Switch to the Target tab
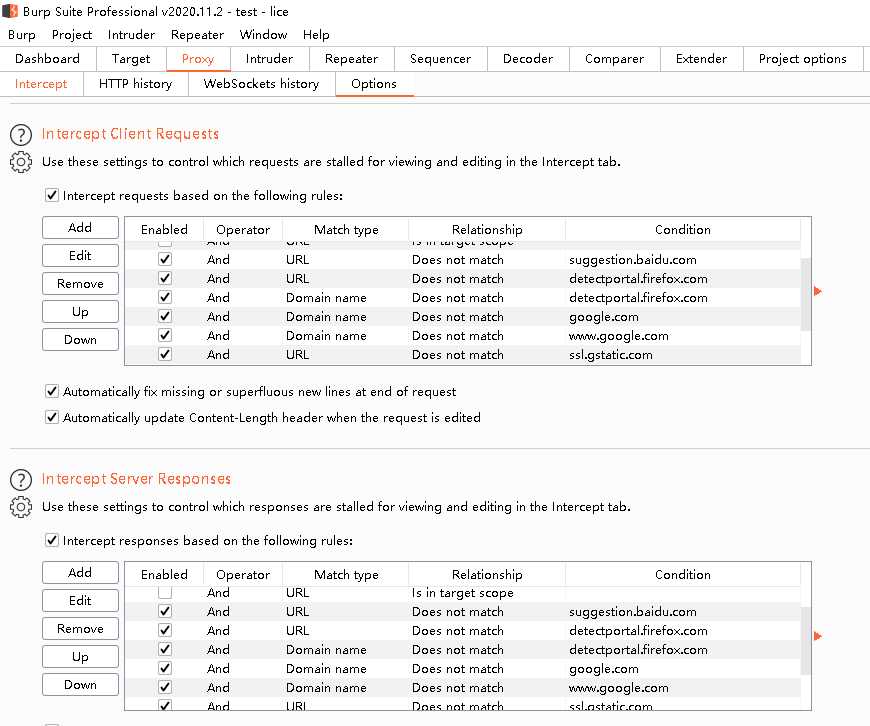The width and height of the screenshot is (870, 726). click(131, 59)
